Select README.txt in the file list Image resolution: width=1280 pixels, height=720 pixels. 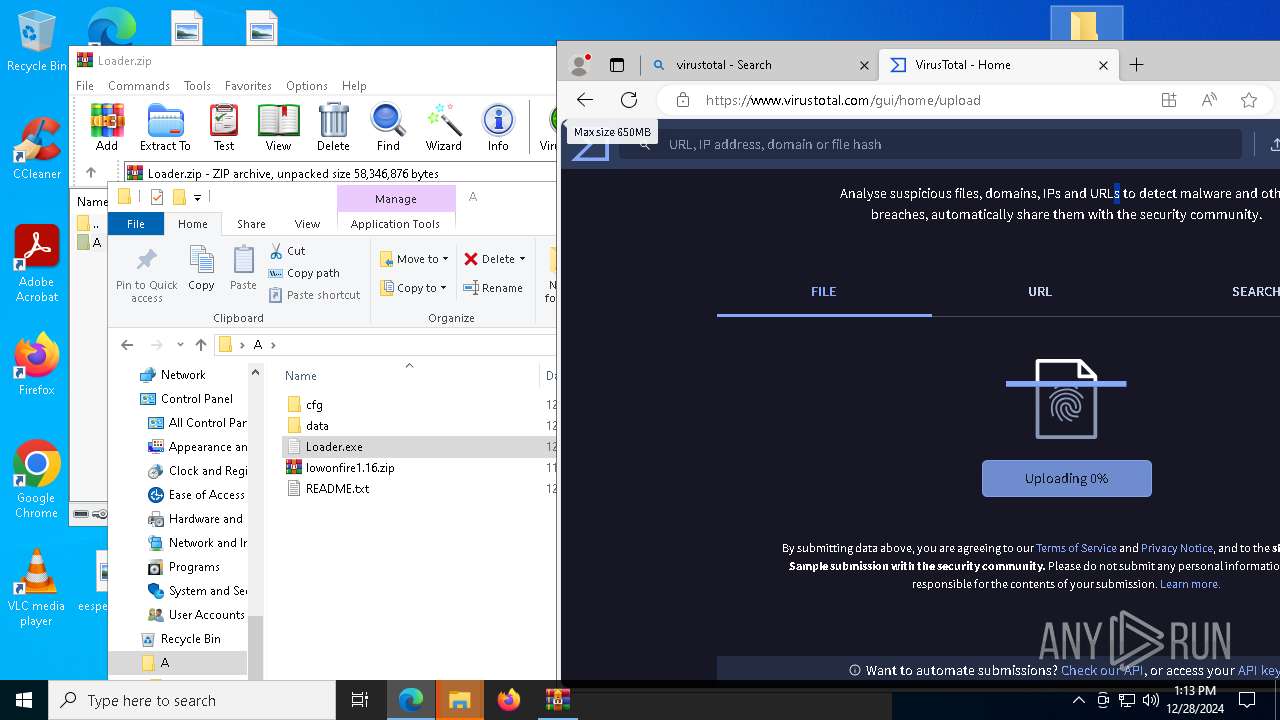click(x=337, y=489)
